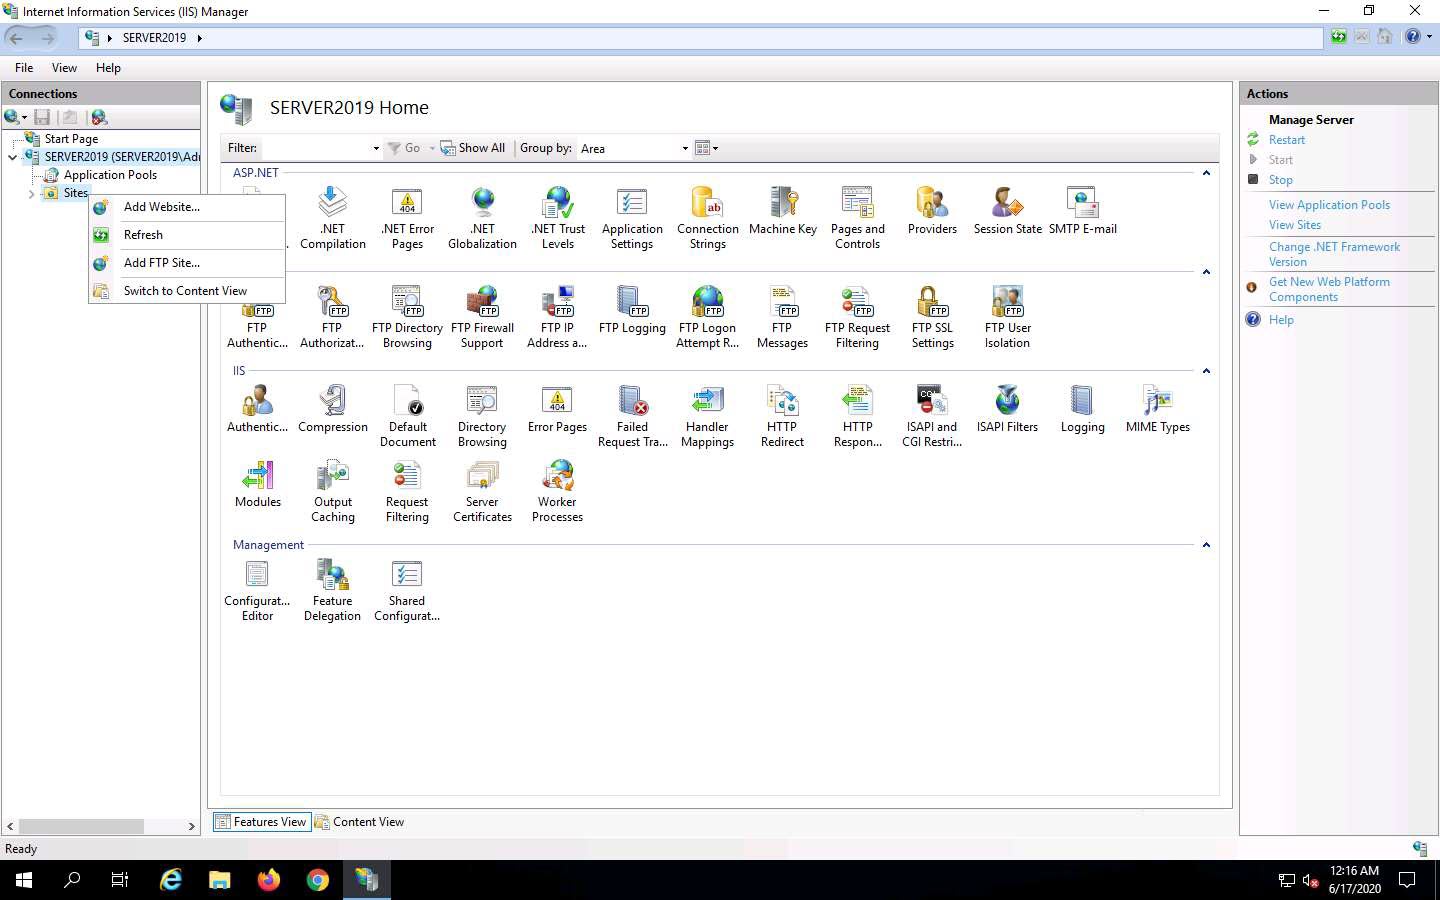Open FTP SSL Settings feature
This screenshot has height=900, width=1440.
click(x=932, y=316)
